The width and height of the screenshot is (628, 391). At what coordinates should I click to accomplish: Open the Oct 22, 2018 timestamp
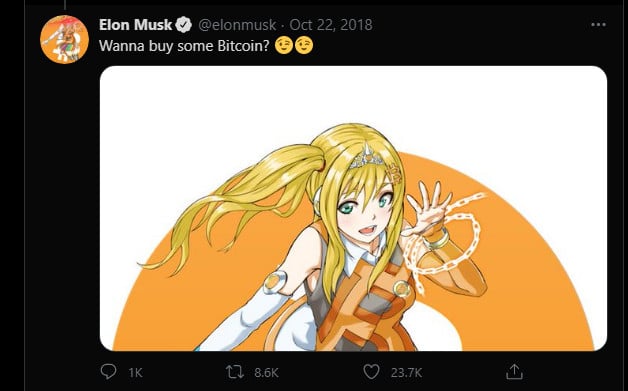[x=331, y=25]
